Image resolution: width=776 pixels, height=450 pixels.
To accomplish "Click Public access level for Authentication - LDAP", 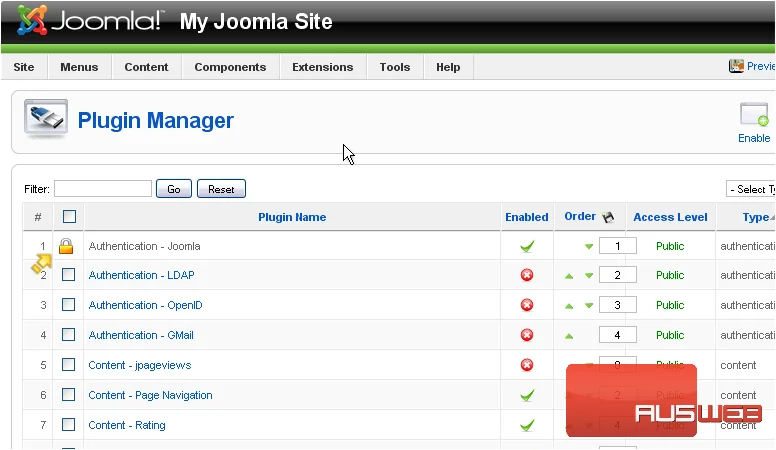I will click(x=670, y=275).
